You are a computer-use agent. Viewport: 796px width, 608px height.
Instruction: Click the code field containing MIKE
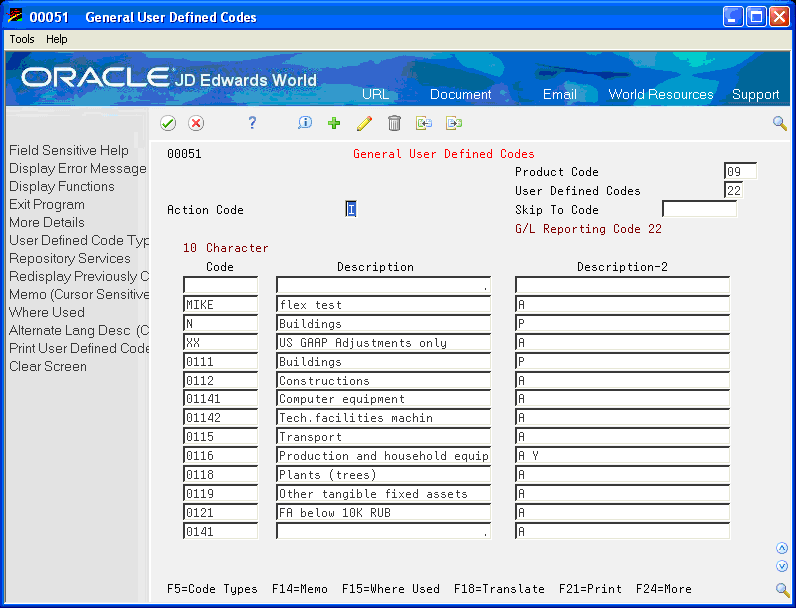pyautogui.click(x=220, y=305)
